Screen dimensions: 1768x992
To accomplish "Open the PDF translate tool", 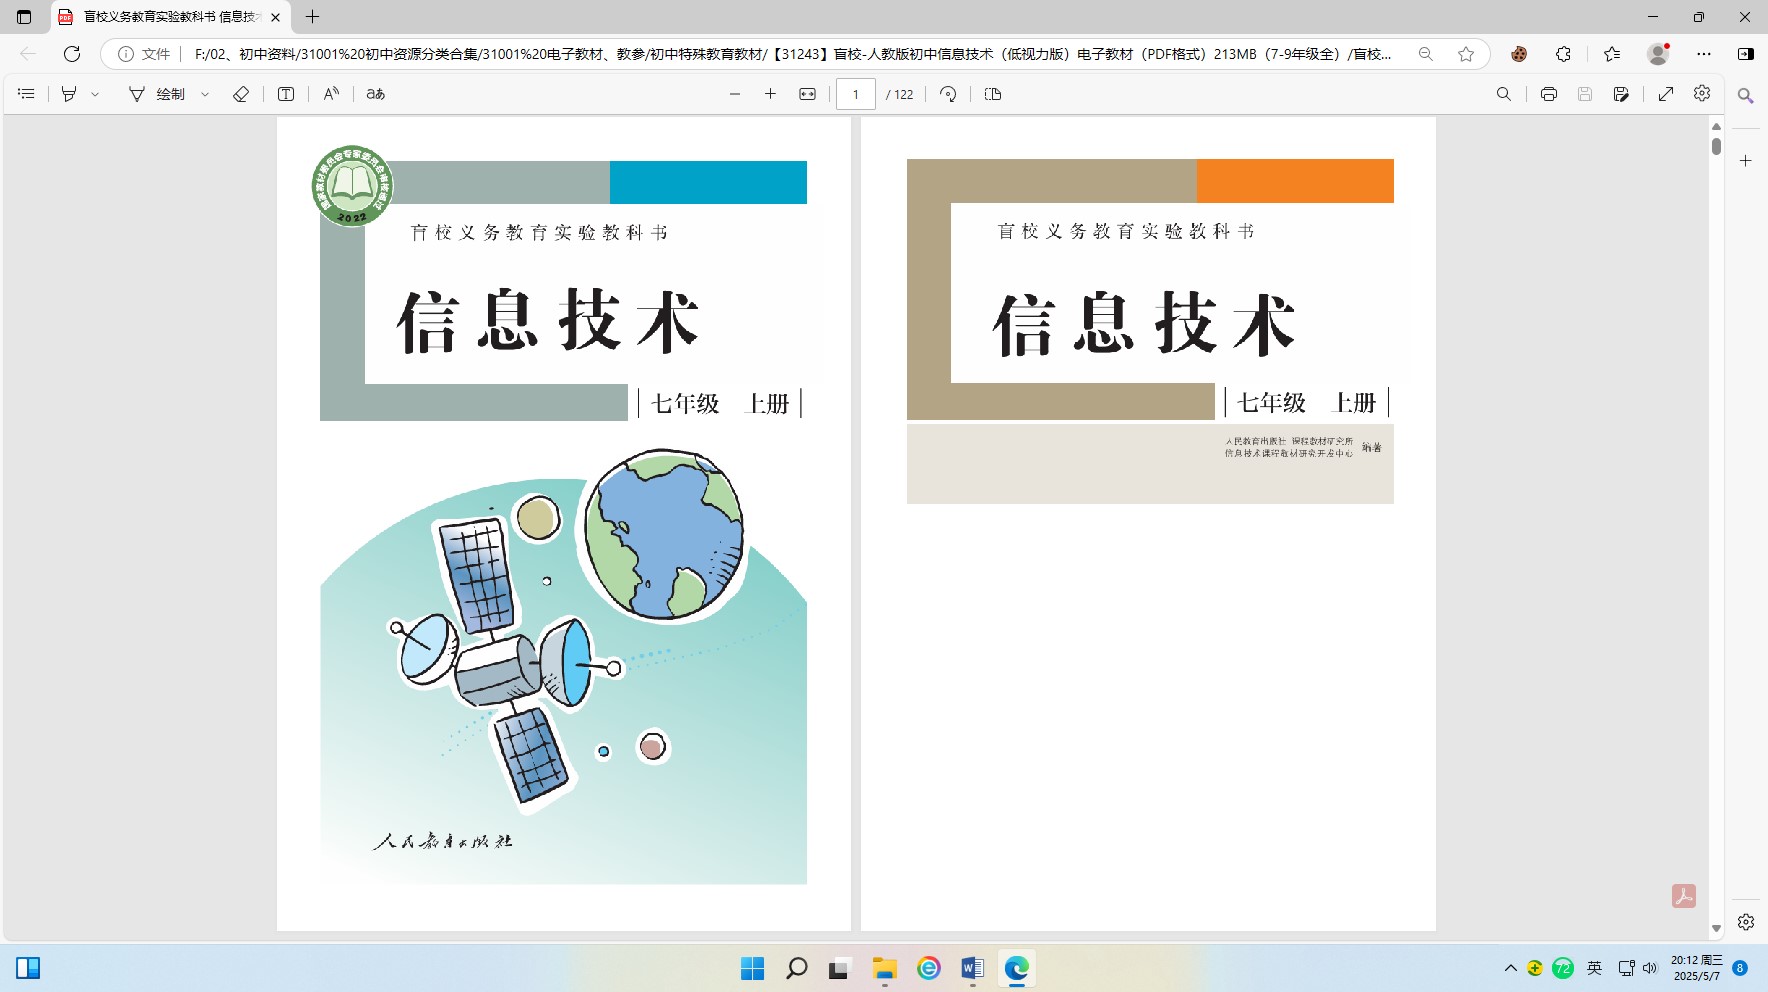I will point(376,94).
